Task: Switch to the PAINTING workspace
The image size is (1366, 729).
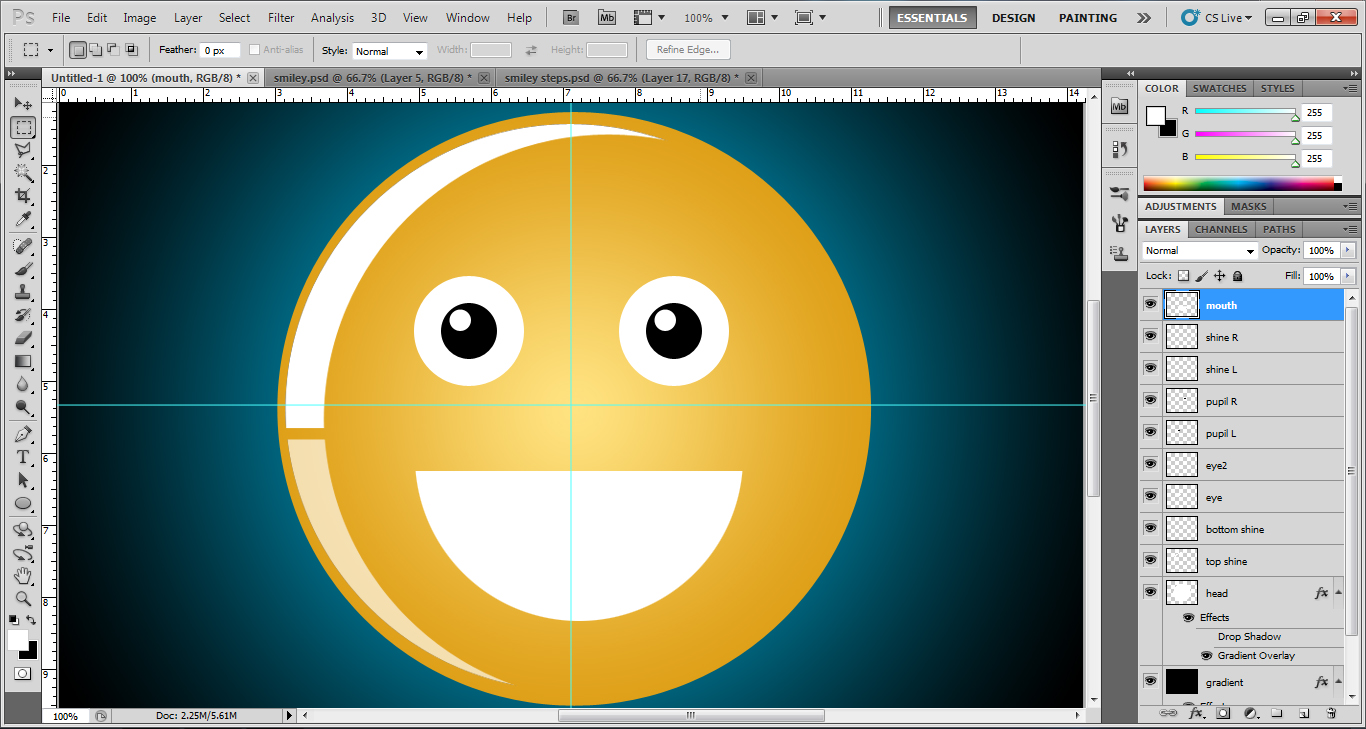Action: pyautogui.click(x=1087, y=17)
